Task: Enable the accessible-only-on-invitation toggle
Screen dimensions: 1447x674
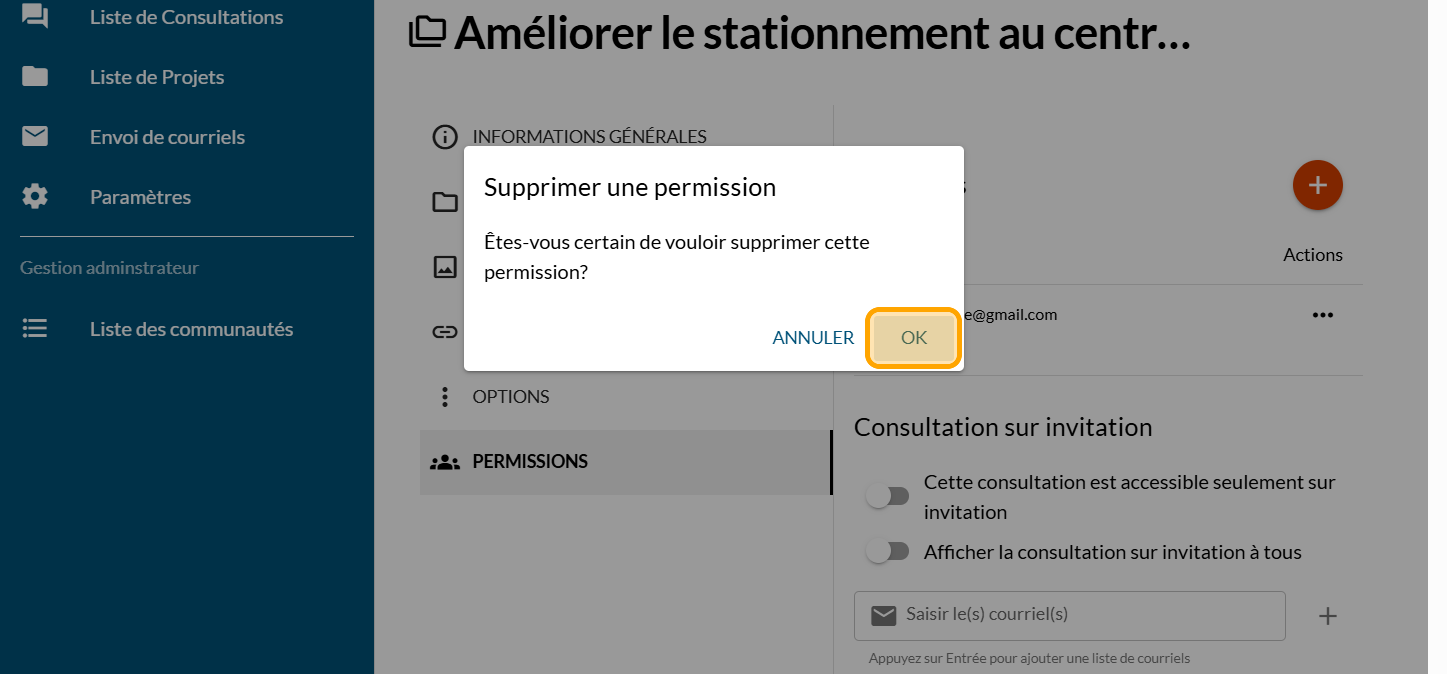Action: [x=887, y=496]
